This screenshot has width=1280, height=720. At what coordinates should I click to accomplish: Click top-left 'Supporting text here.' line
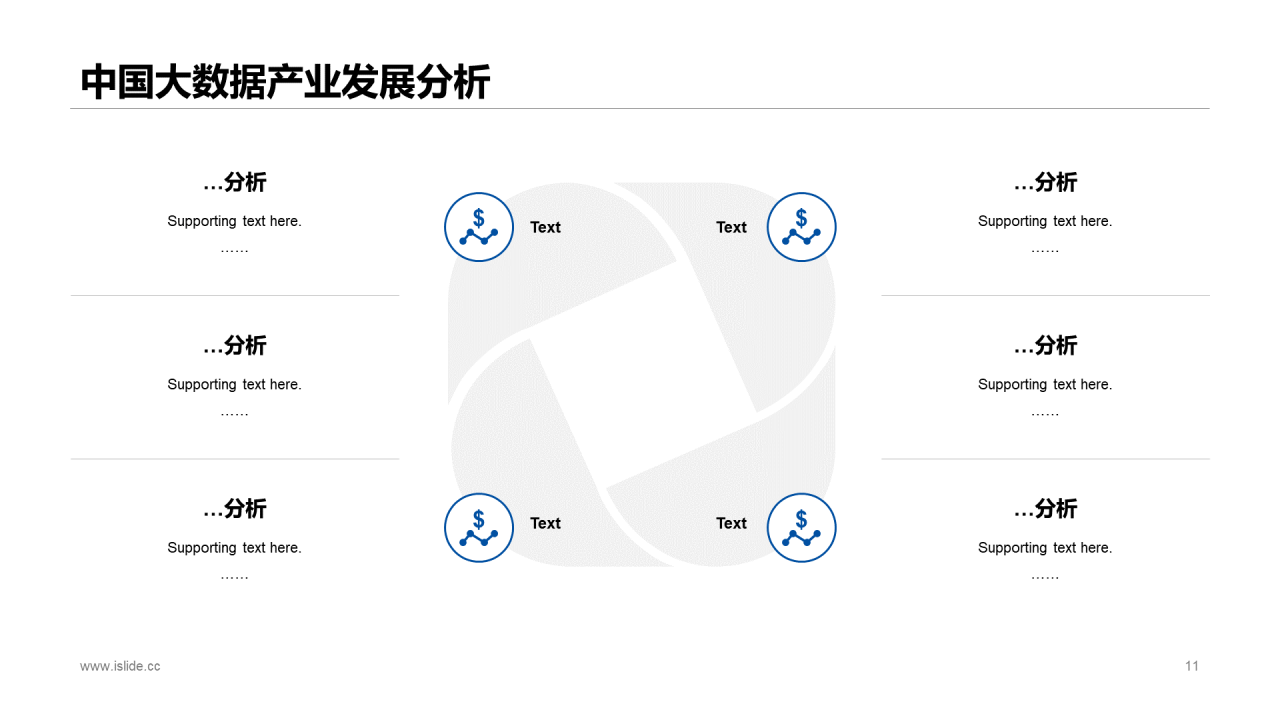pyautogui.click(x=234, y=221)
